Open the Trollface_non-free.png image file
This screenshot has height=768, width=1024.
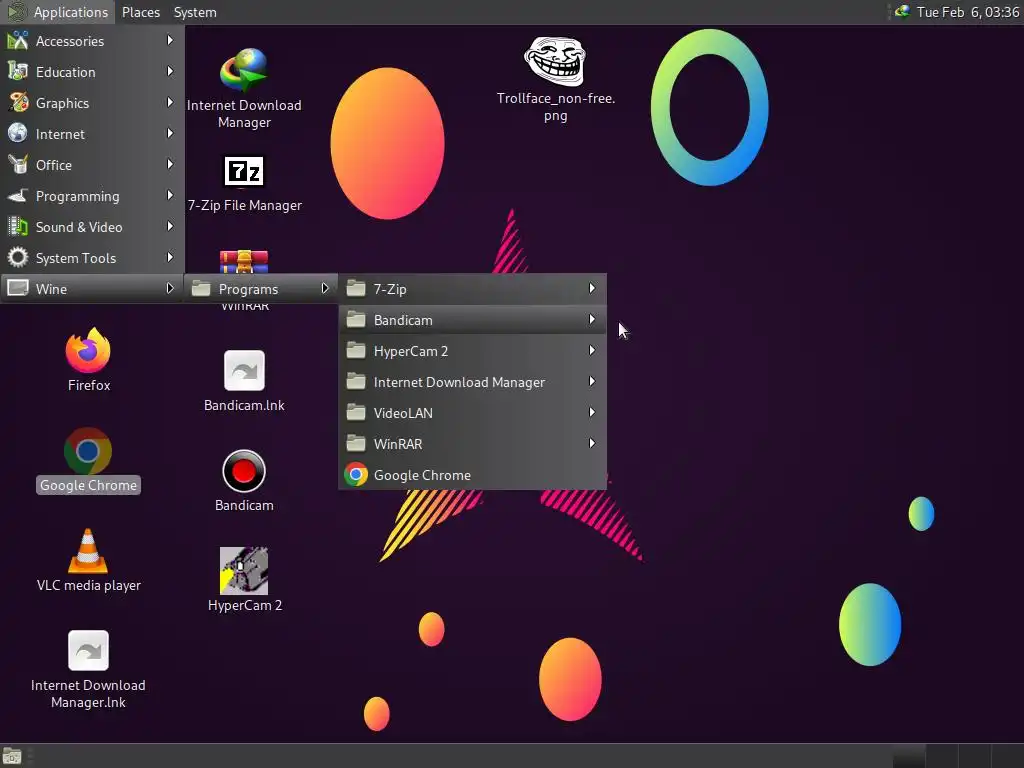tap(555, 79)
